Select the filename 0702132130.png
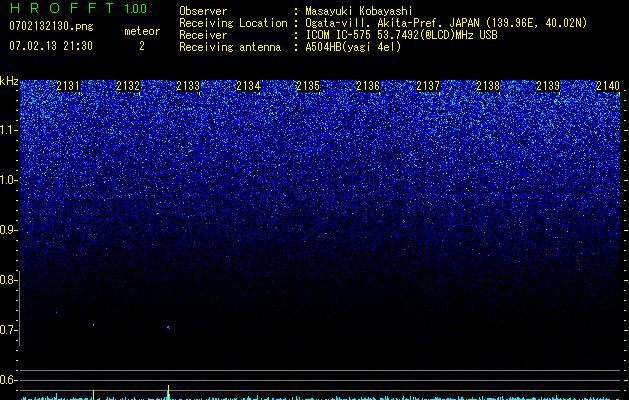Screen dimensions: 629x400 [x=51, y=26]
